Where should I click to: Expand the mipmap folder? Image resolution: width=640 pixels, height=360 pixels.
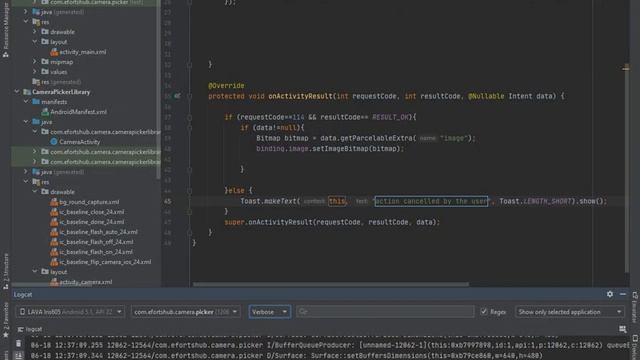point(35,62)
